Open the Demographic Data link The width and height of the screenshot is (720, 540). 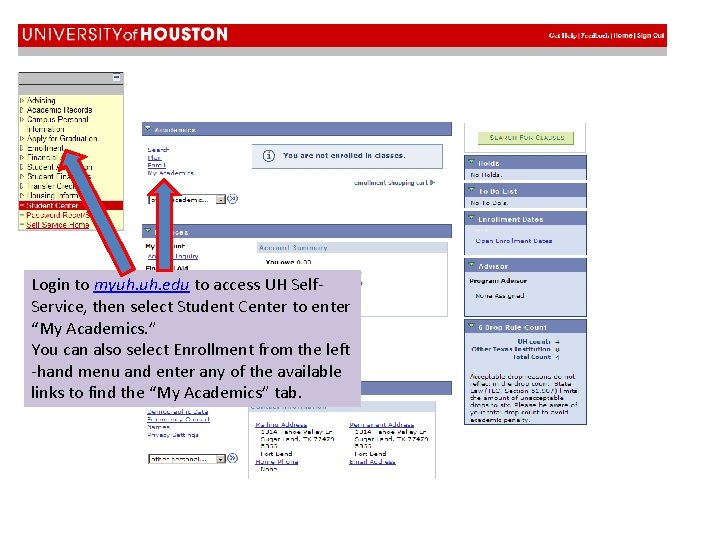click(178, 411)
